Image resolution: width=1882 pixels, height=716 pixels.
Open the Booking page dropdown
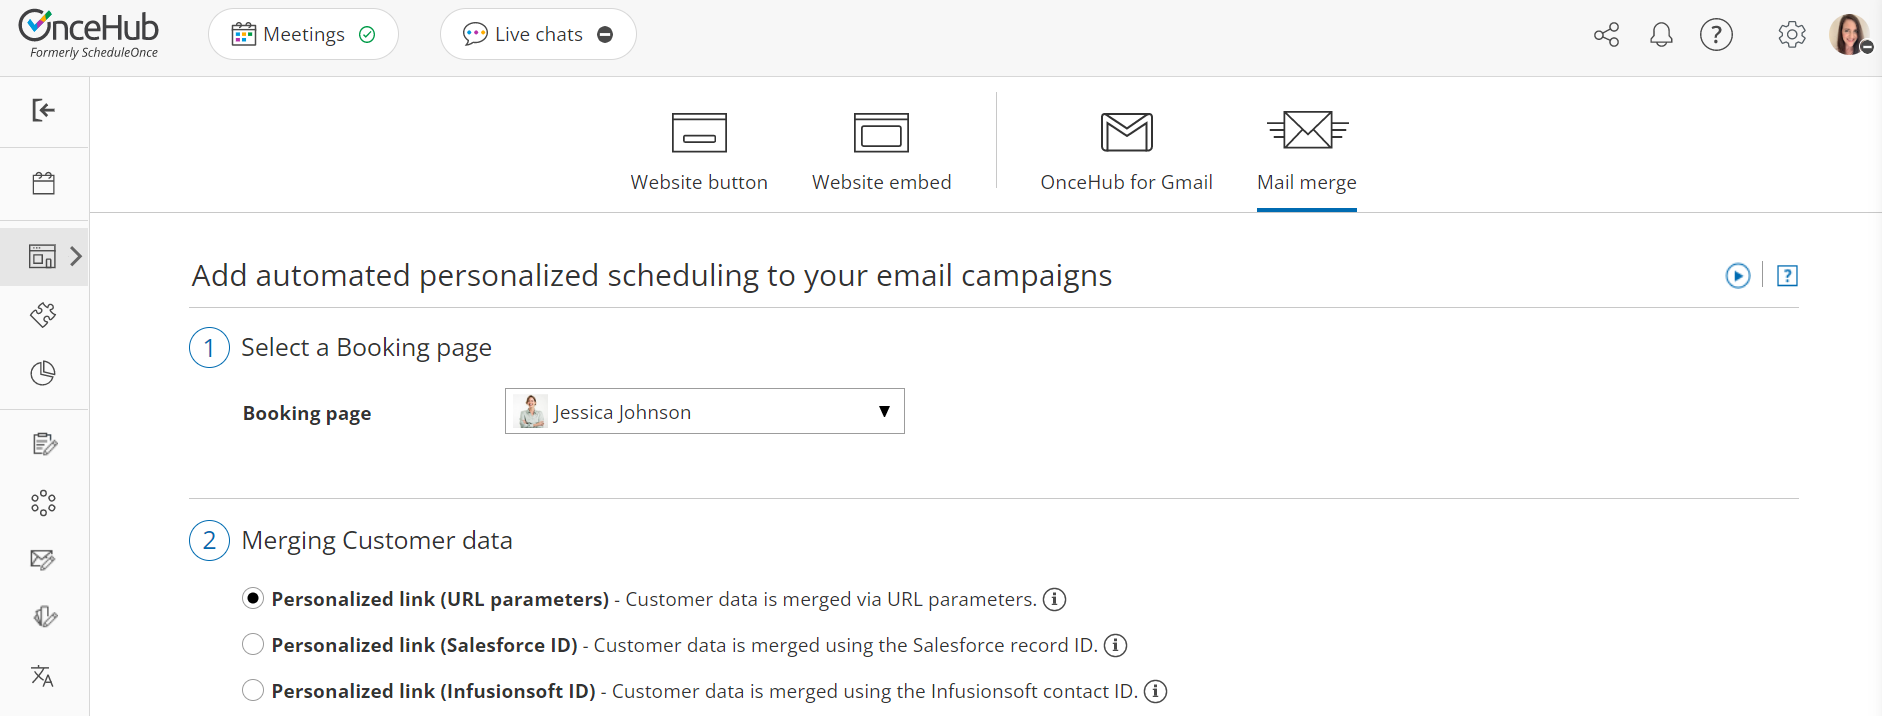coord(704,411)
